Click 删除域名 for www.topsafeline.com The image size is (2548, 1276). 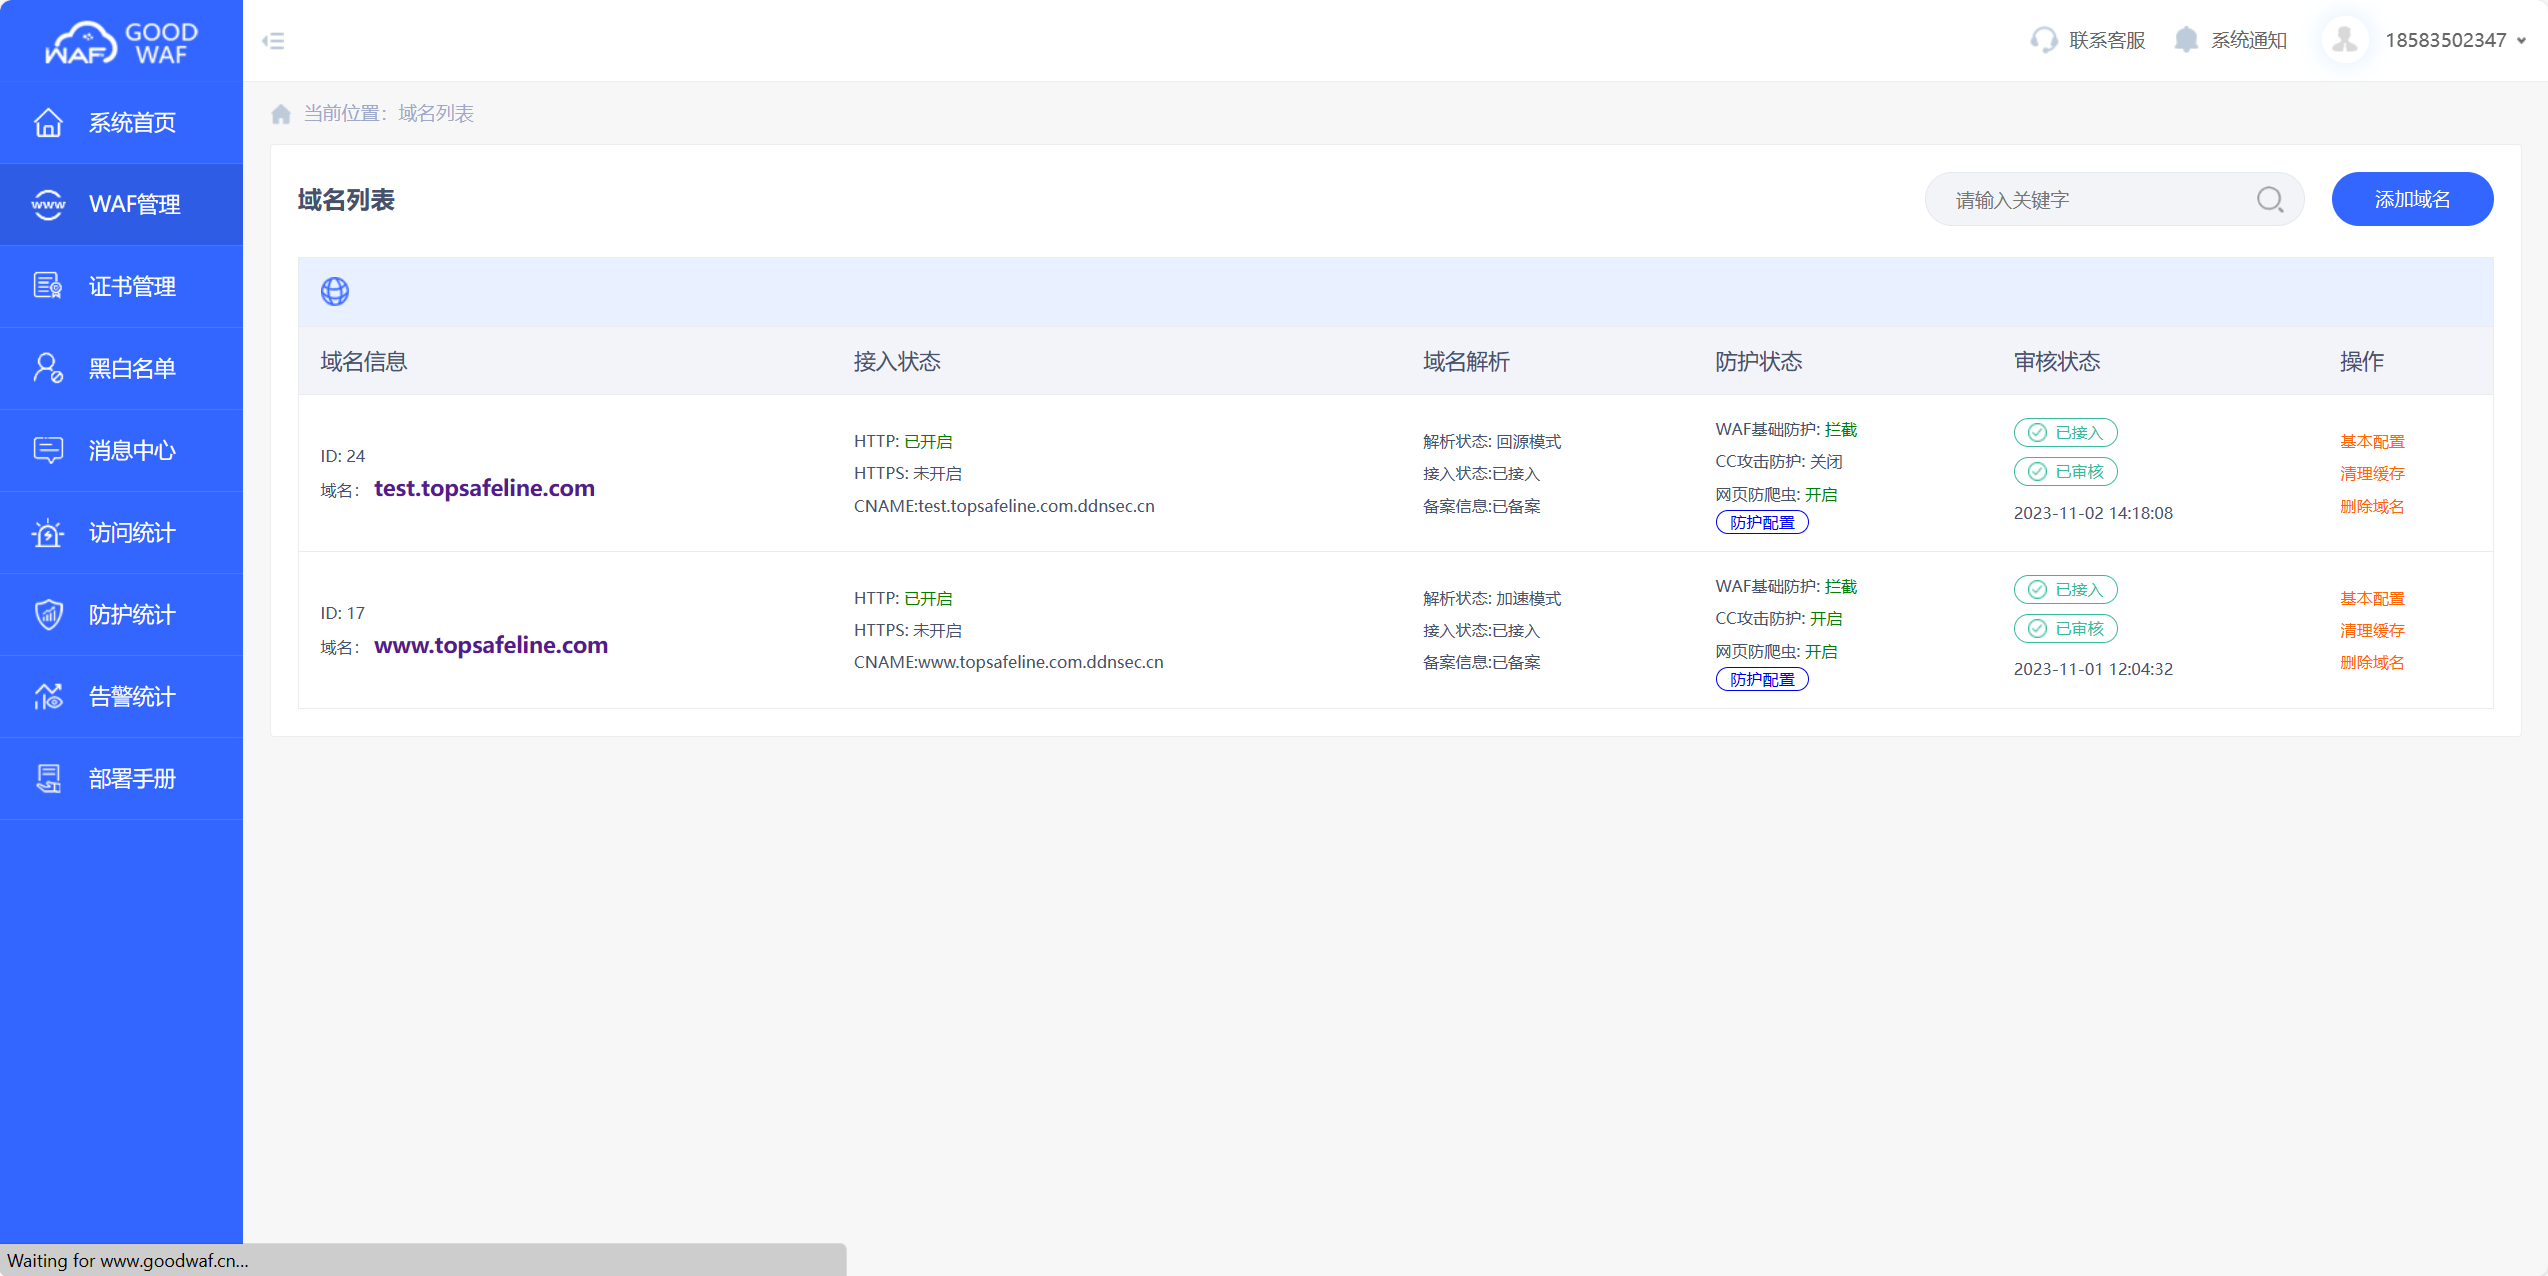tap(2372, 662)
